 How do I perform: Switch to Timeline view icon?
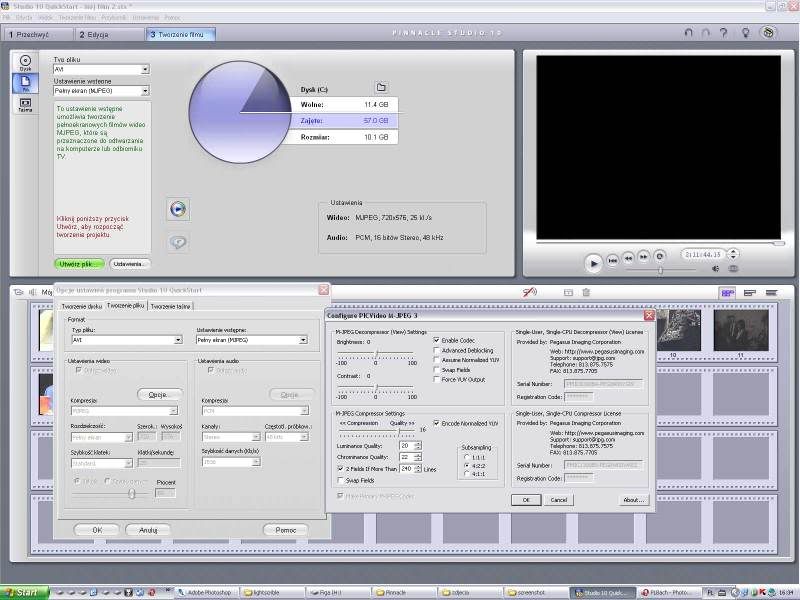749,293
